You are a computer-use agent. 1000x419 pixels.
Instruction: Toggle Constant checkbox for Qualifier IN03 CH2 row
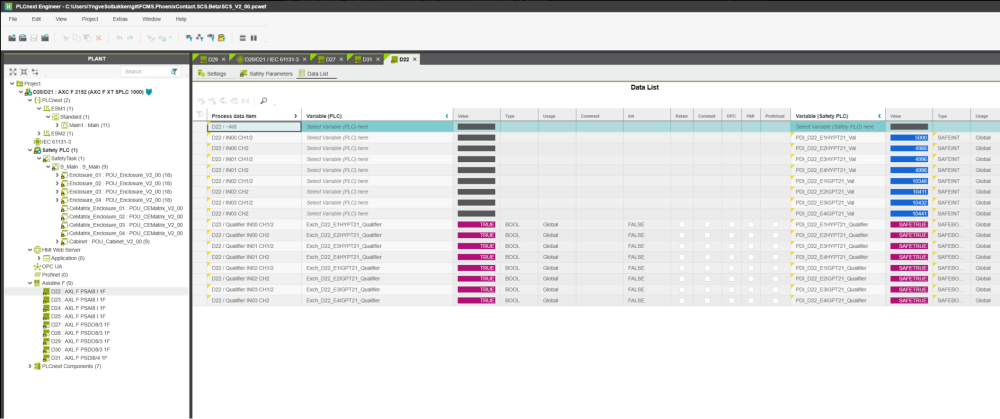[706, 300]
